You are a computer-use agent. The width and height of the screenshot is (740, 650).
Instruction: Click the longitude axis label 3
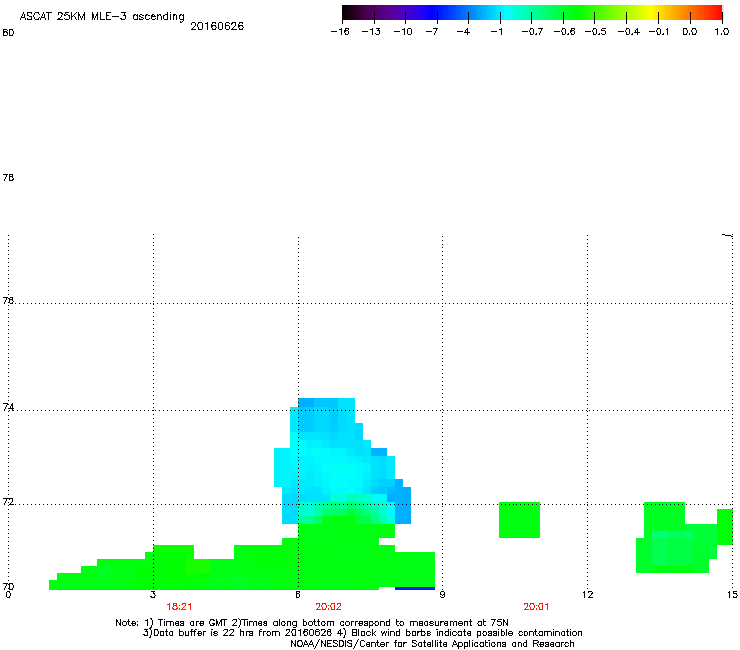tap(153, 595)
